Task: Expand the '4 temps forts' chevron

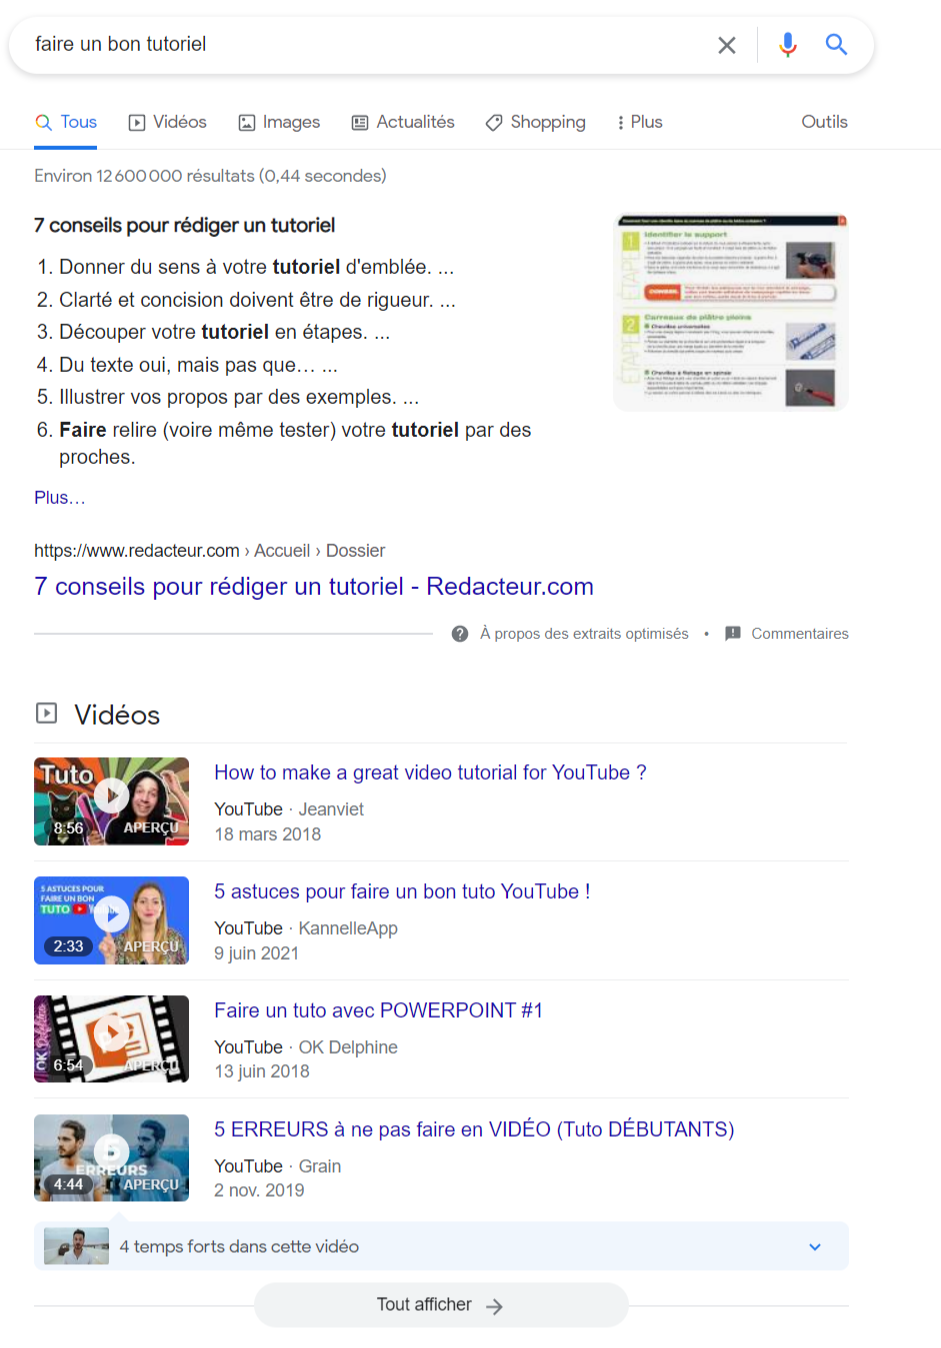Action: pyautogui.click(x=815, y=1247)
